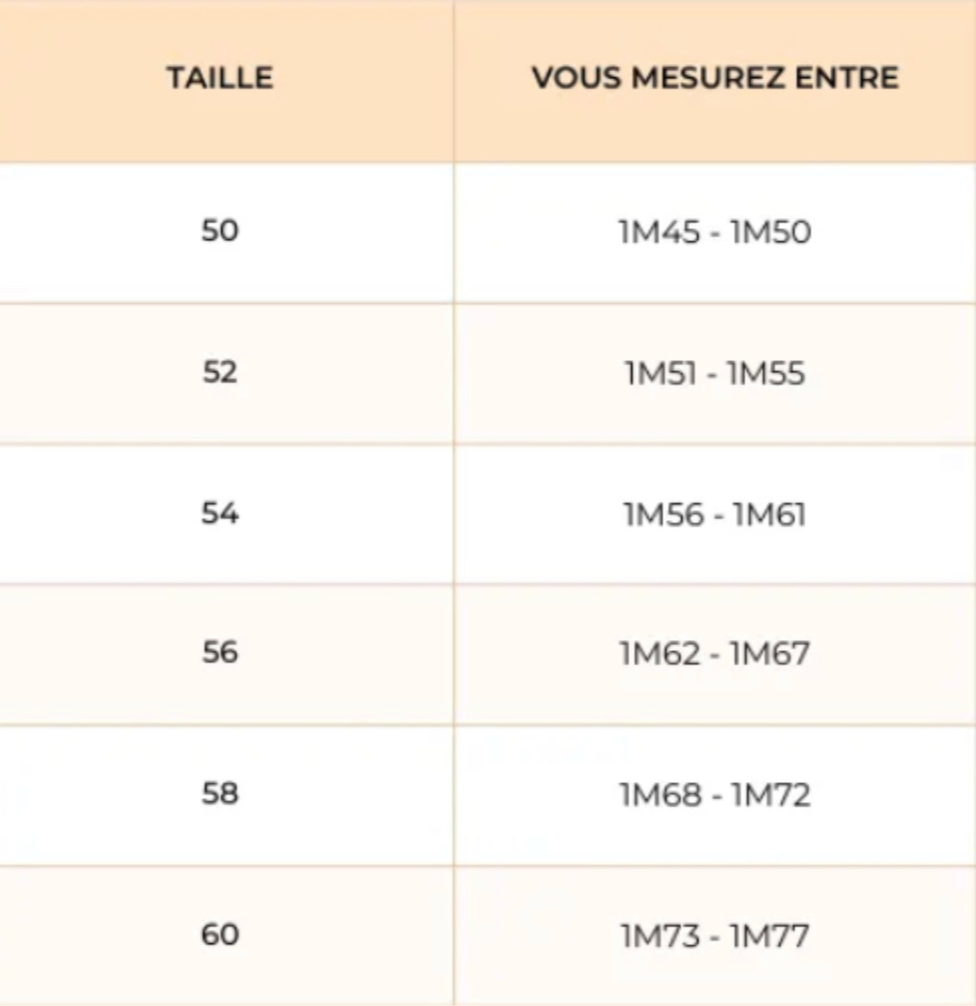Click the 1M62 value in size 56 row

660,654
